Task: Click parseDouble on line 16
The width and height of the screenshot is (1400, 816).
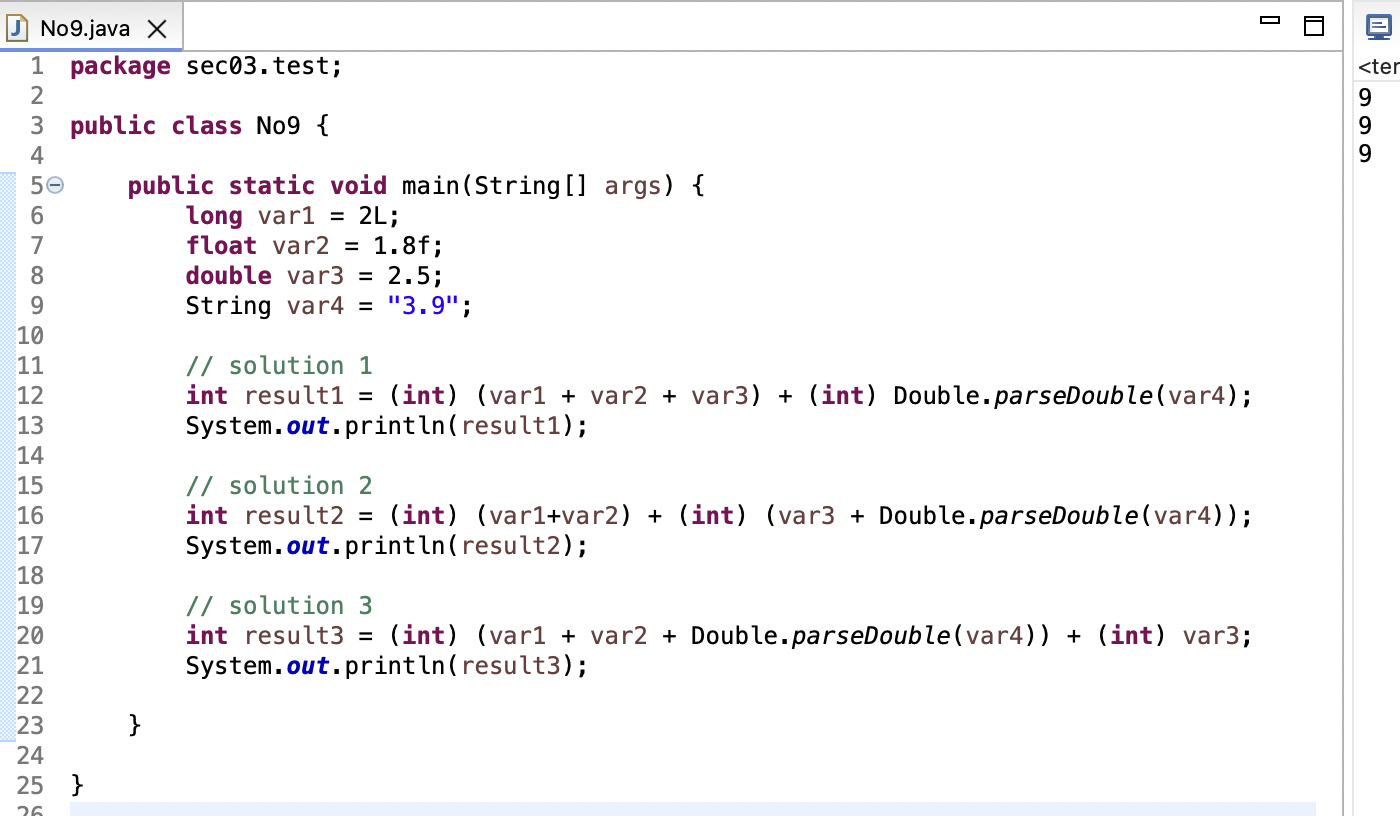Action: tap(1059, 516)
